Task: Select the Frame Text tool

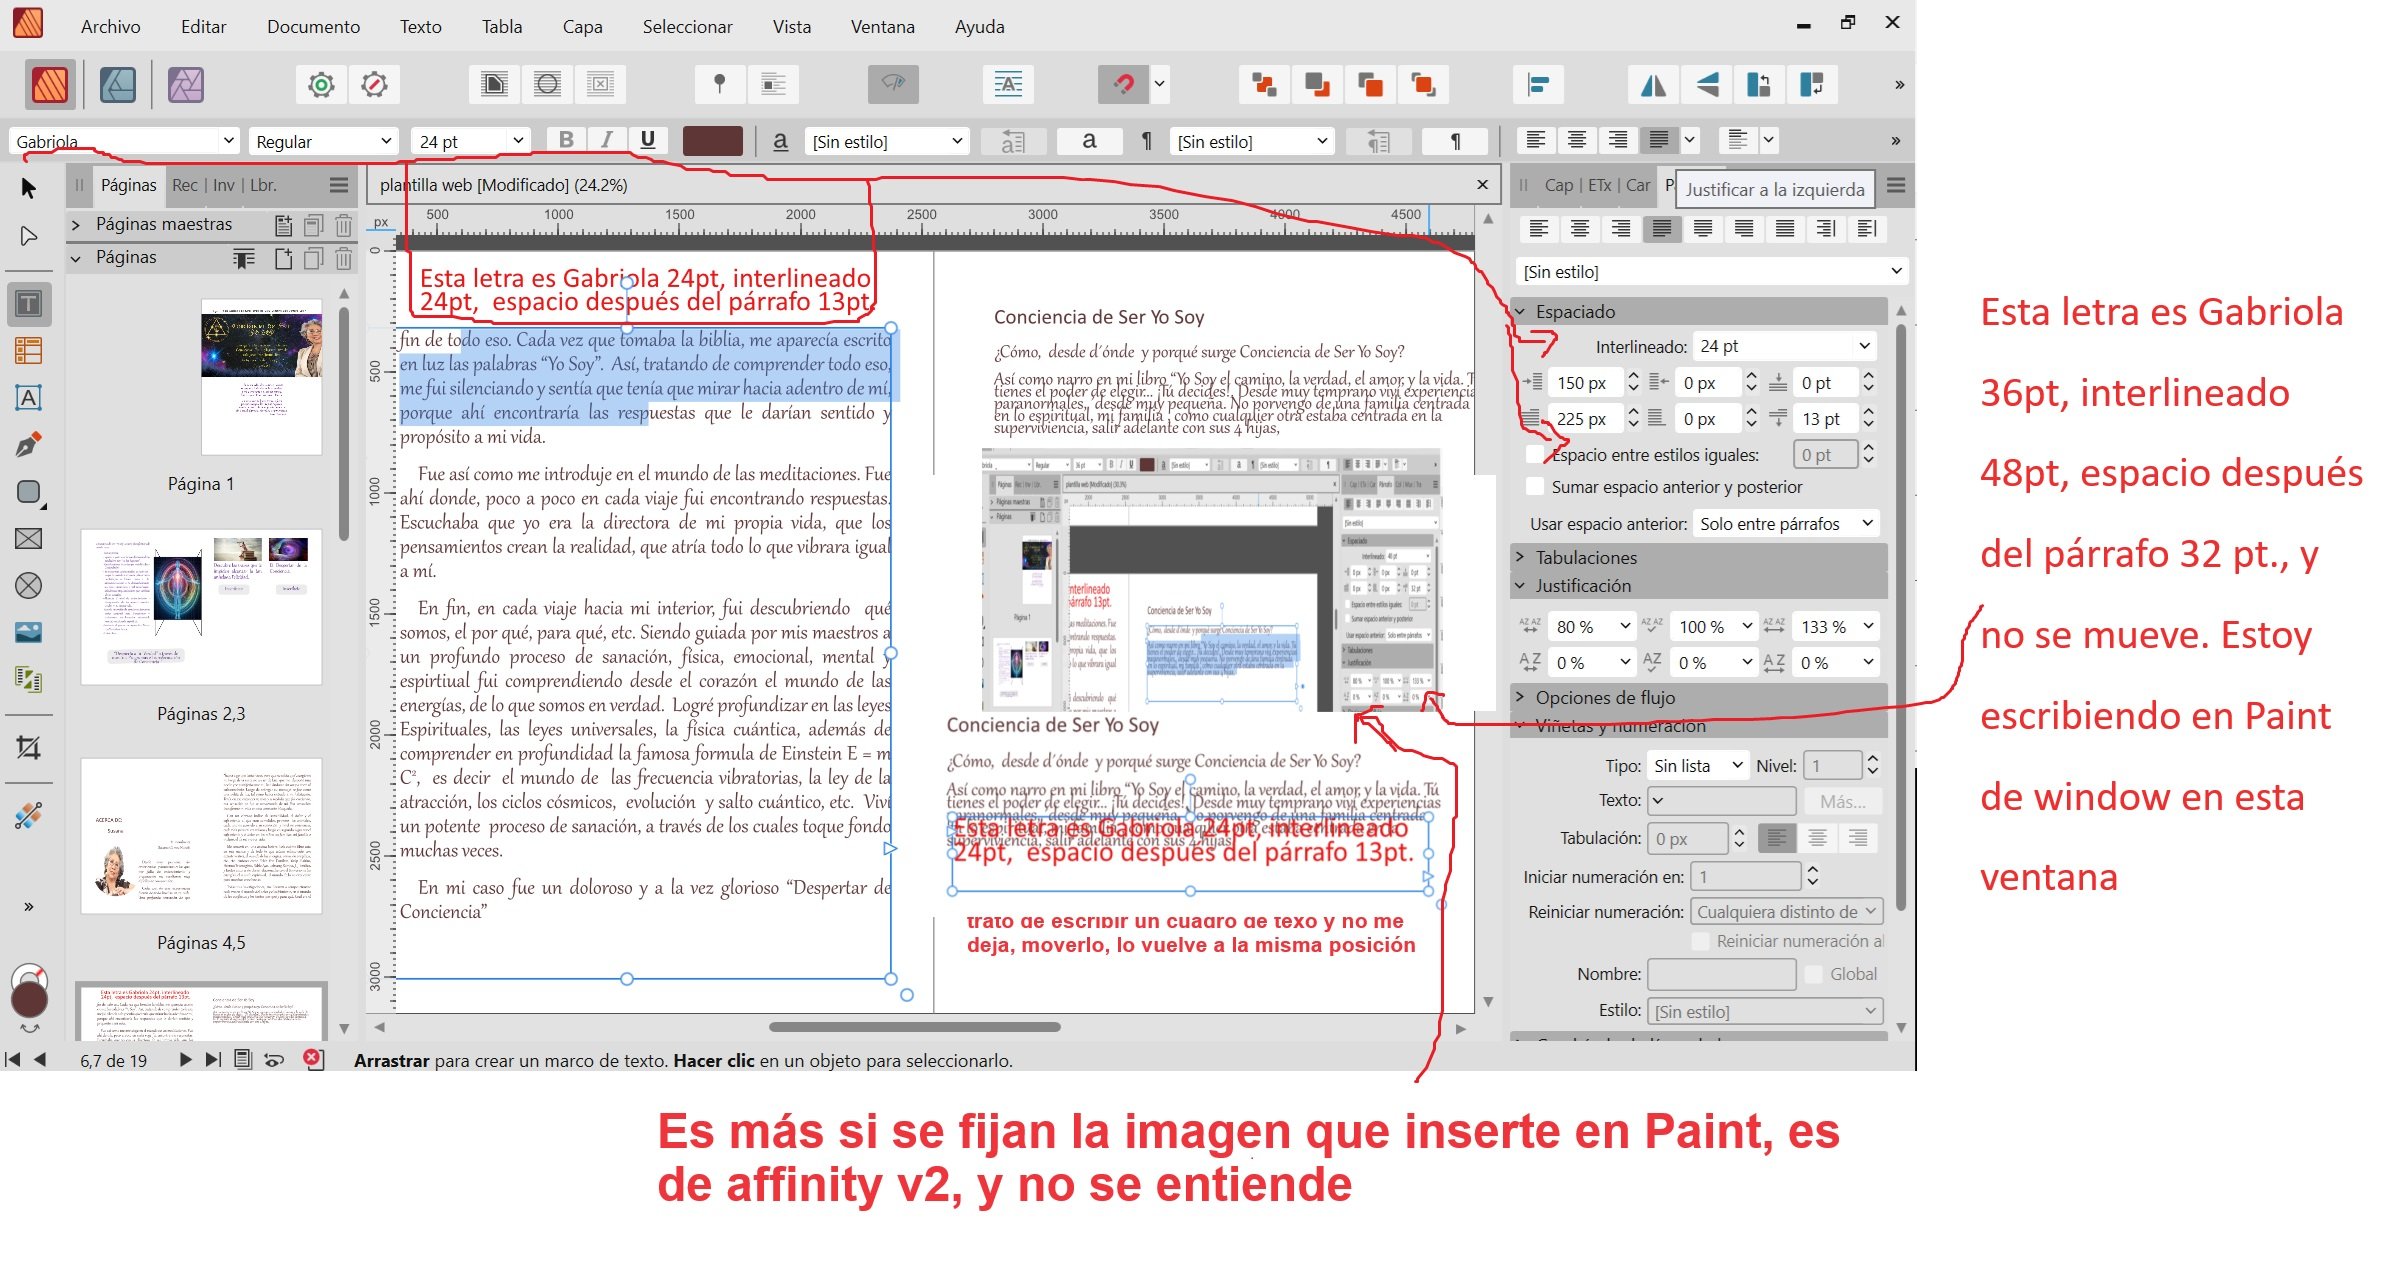Action: (28, 304)
